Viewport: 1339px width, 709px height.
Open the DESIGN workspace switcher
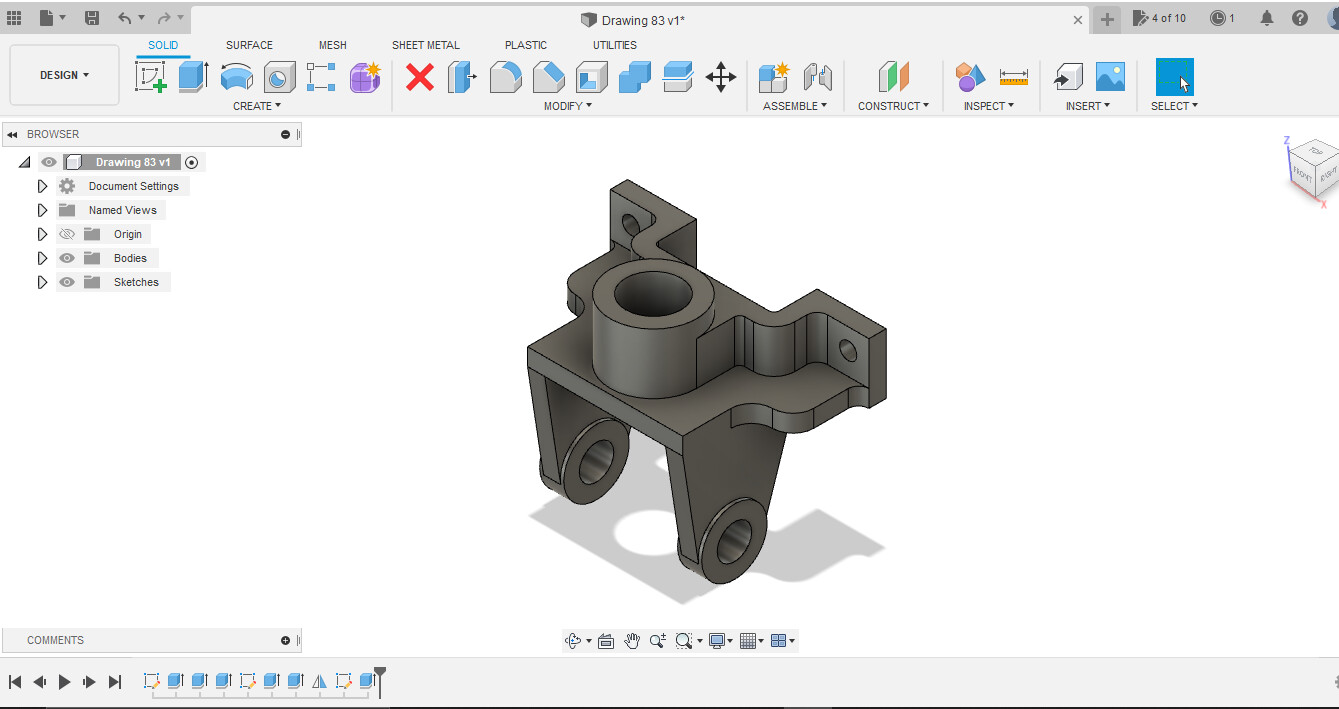[62, 74]
